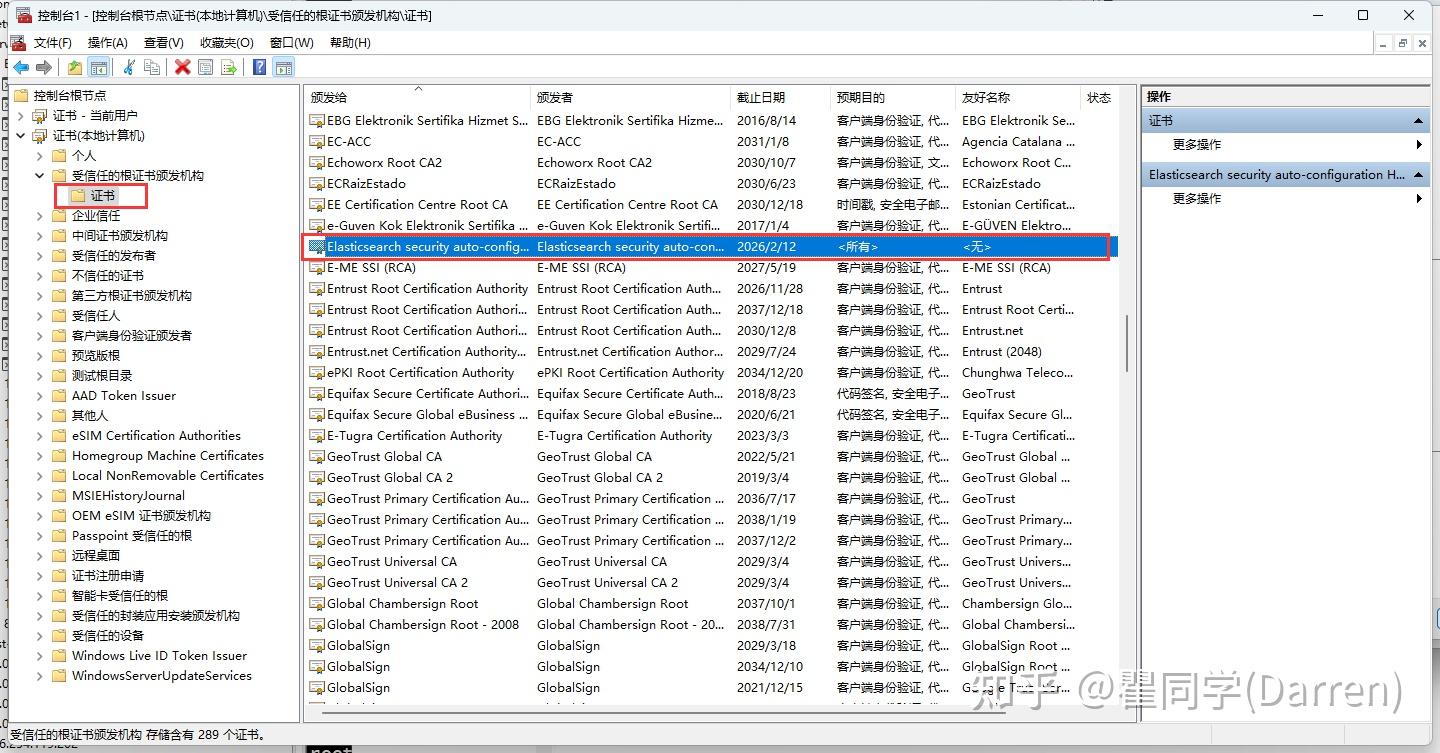Open Properties using the properties toolbar icon

point(206,66)
